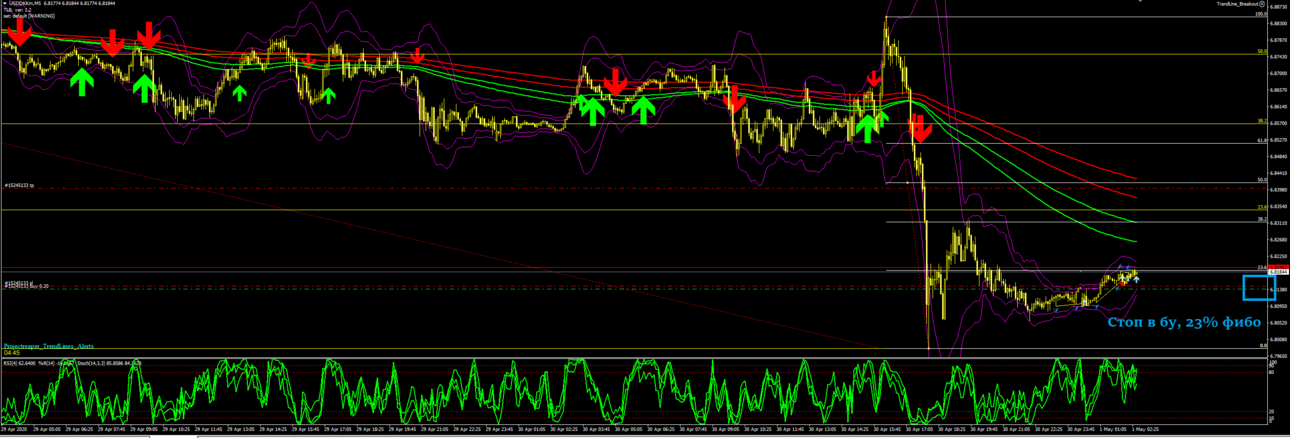Viewport: 1290px width, 438px height.
Task: Click the '1 May 02:25' time axis label
Action: (1145, 429)
